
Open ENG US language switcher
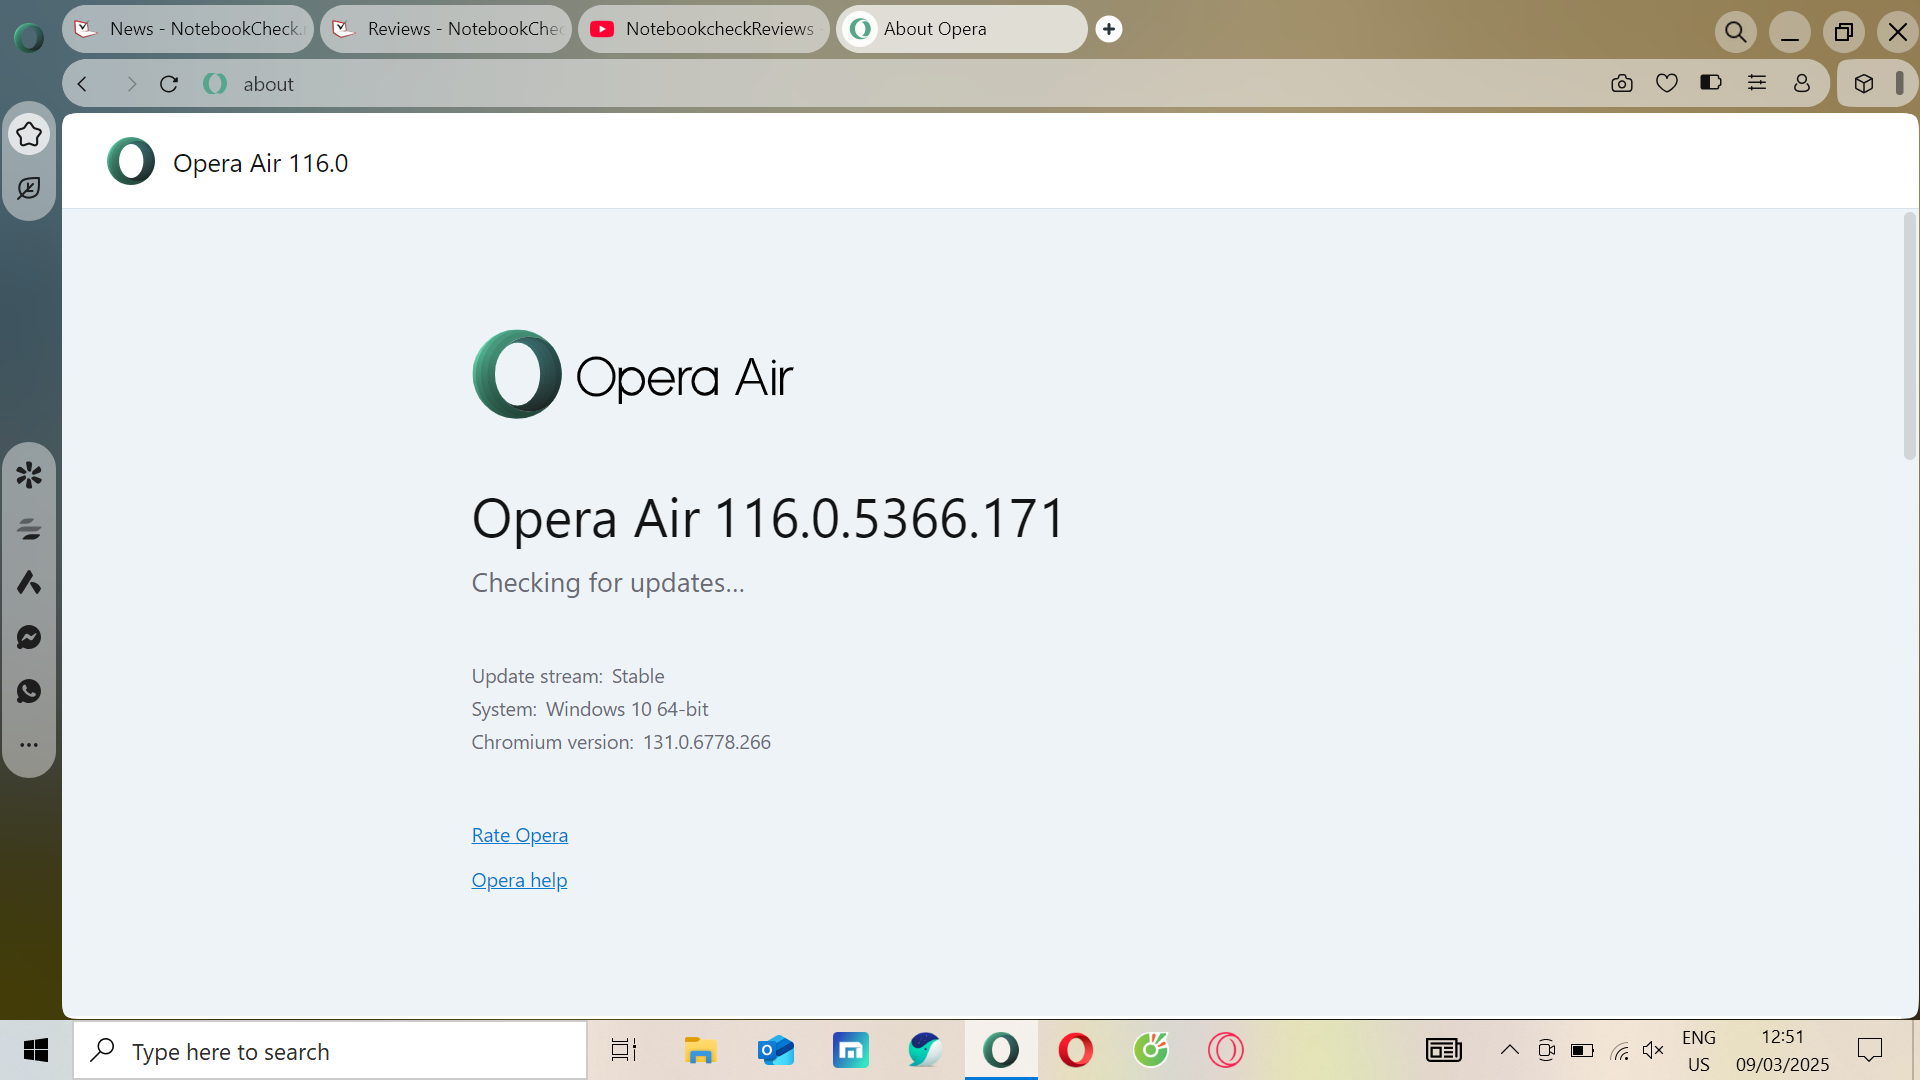(1699, 1051)
